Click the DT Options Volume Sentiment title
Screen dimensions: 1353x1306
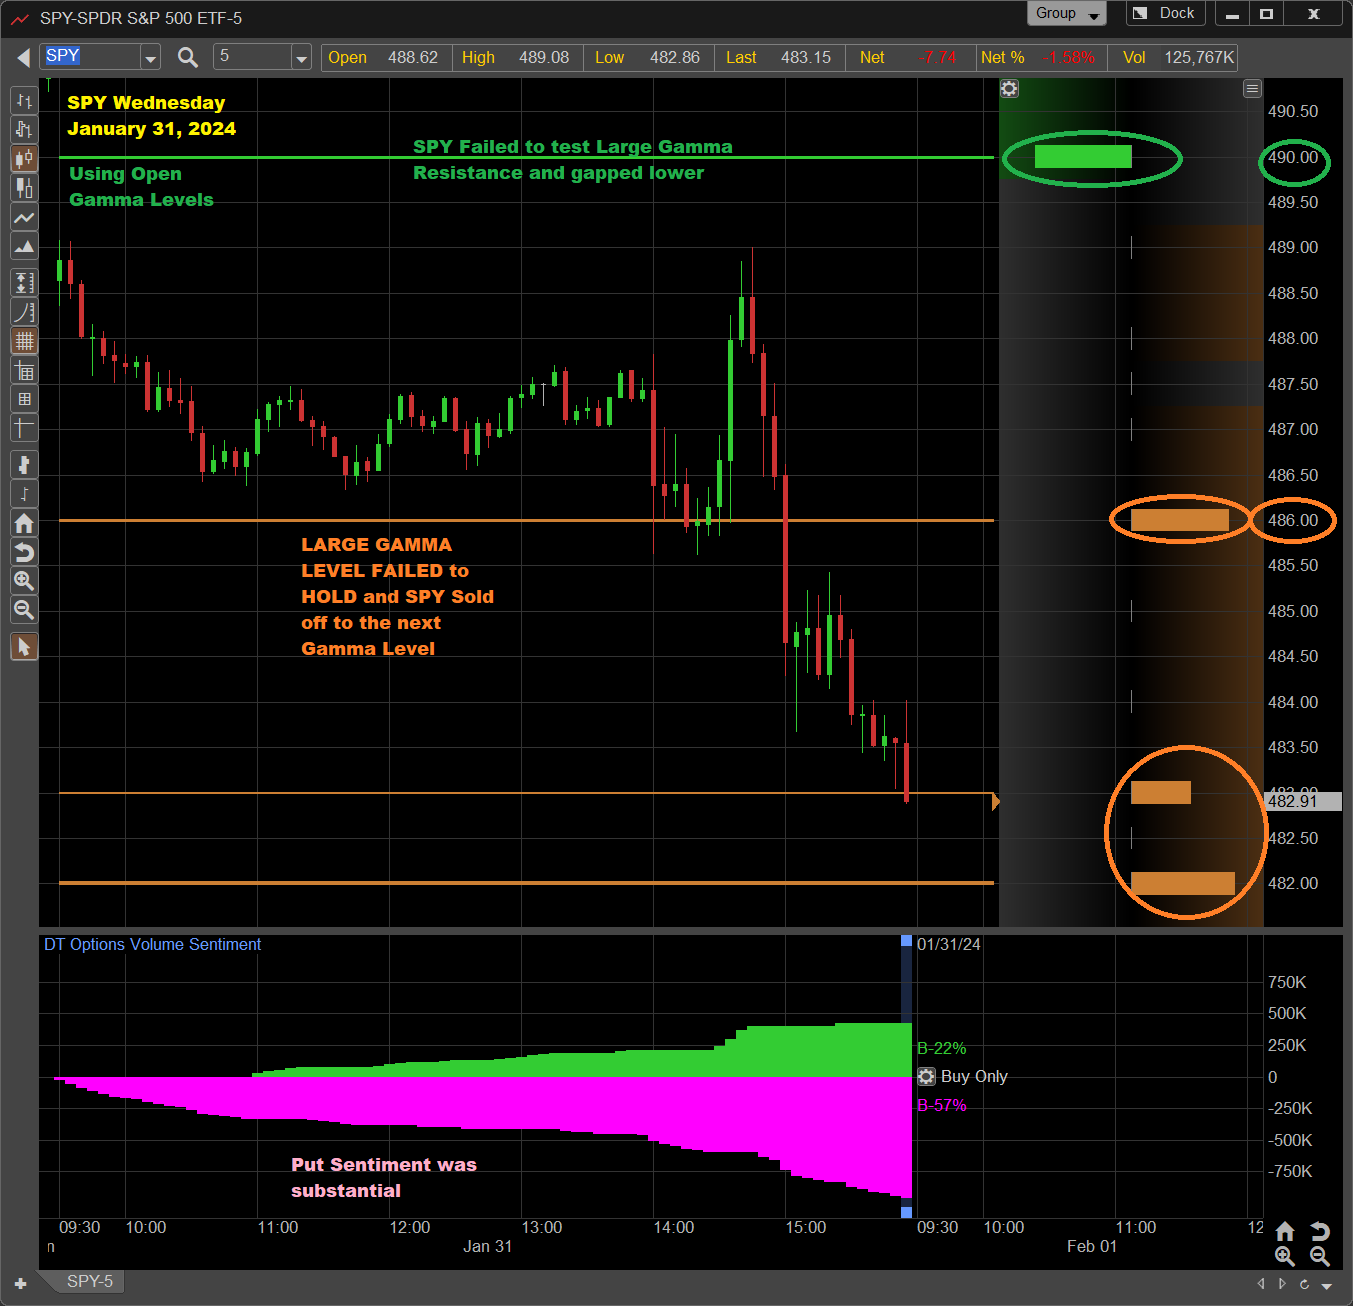click(152, 945)
